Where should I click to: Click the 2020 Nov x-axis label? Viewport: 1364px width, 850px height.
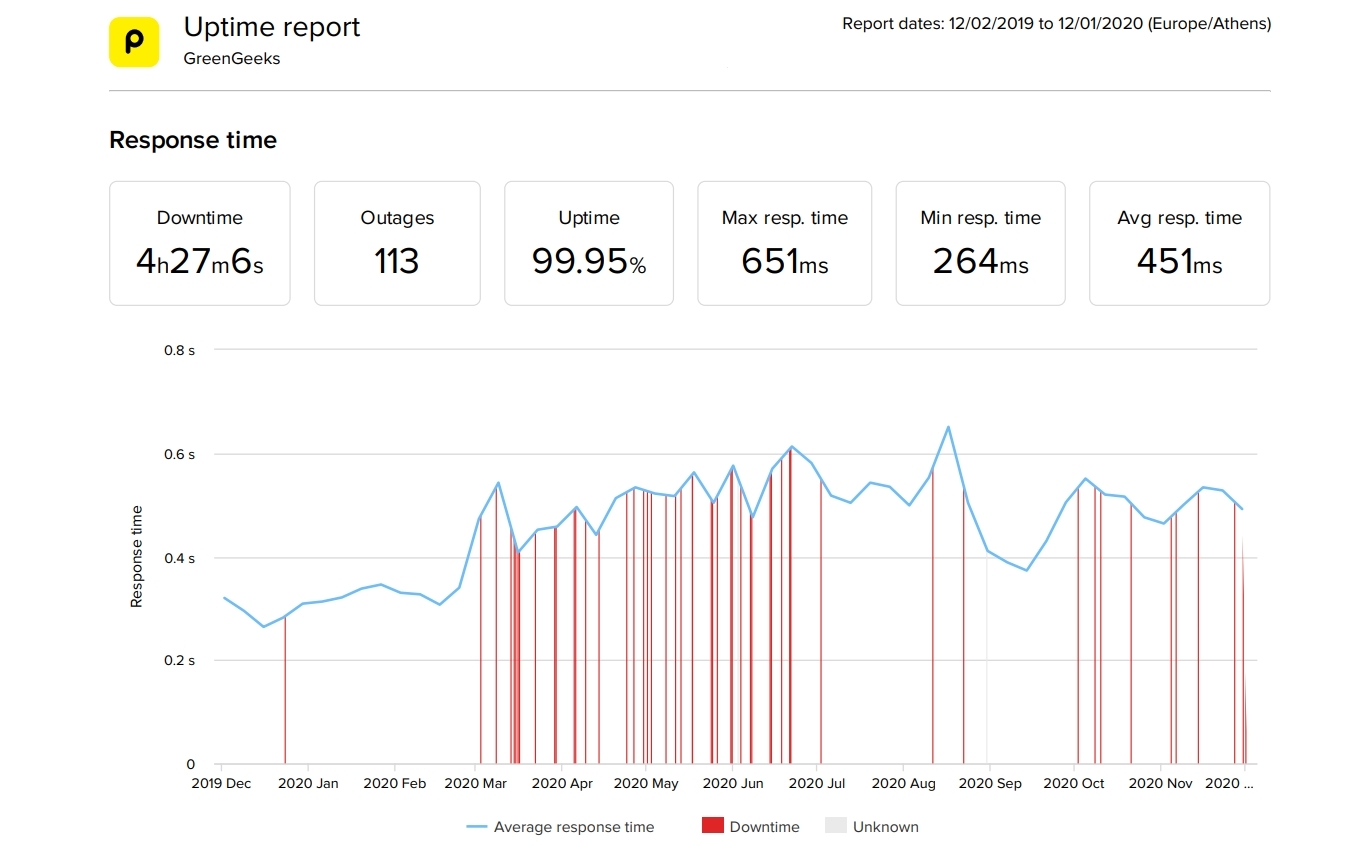1161,784
